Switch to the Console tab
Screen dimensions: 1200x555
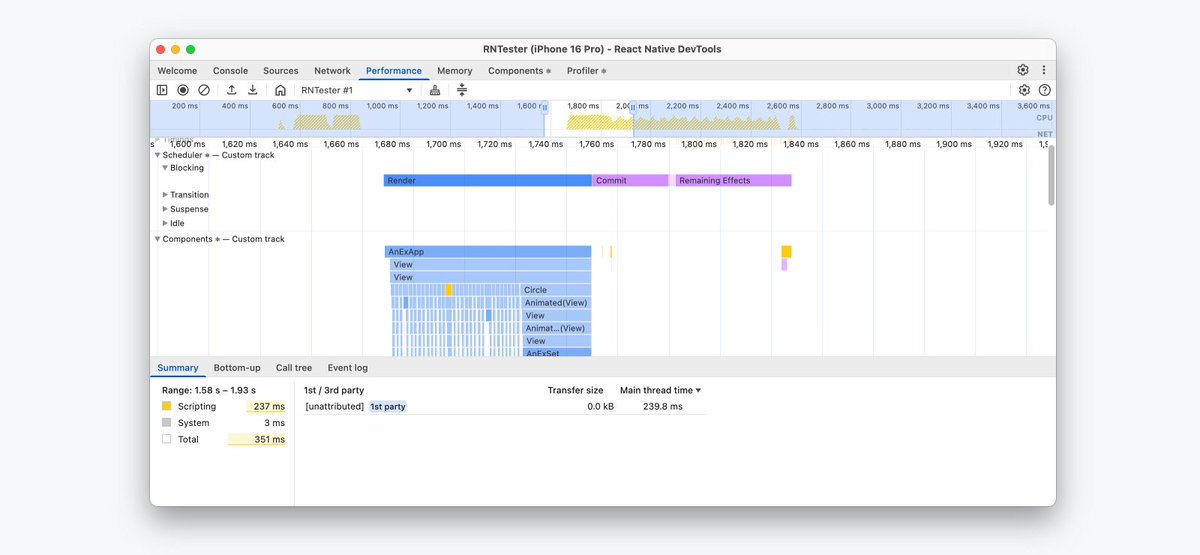(230, 71)
